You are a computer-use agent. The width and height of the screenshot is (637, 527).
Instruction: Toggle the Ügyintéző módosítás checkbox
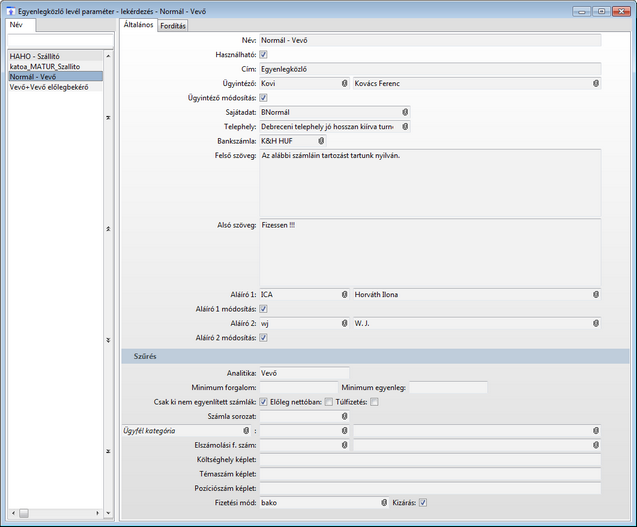pos(263,98)
